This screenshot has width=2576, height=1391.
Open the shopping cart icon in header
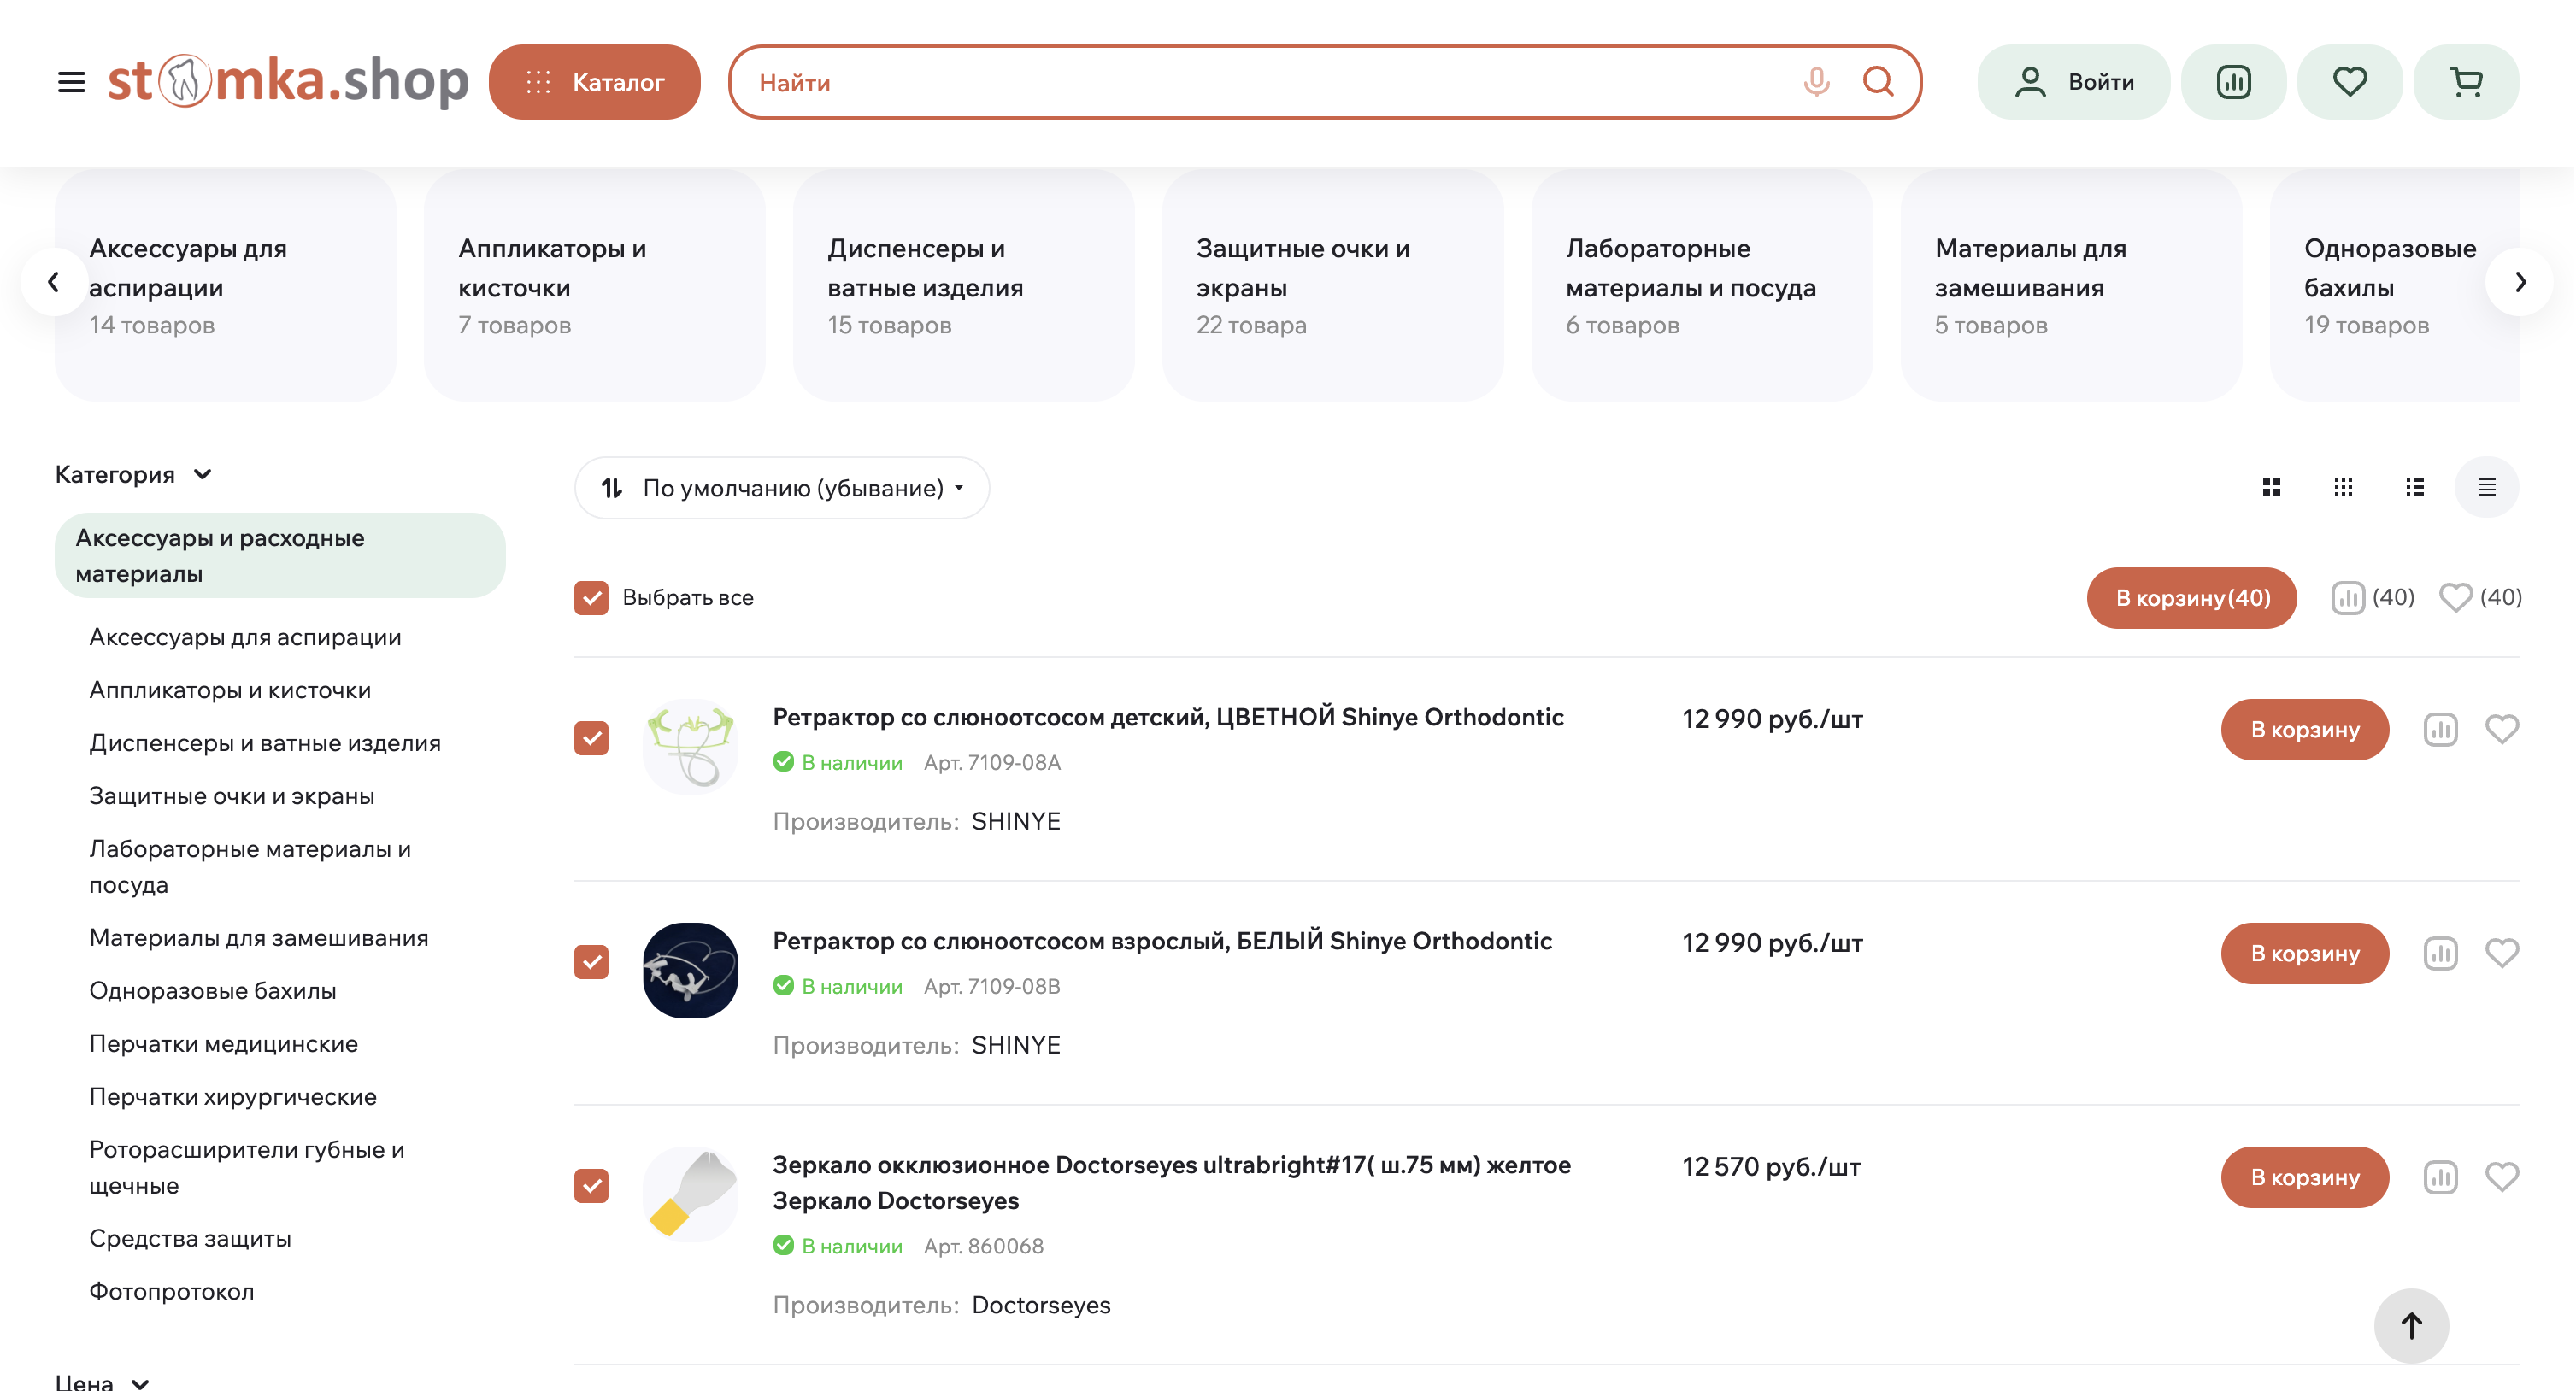coord(2465,82)
